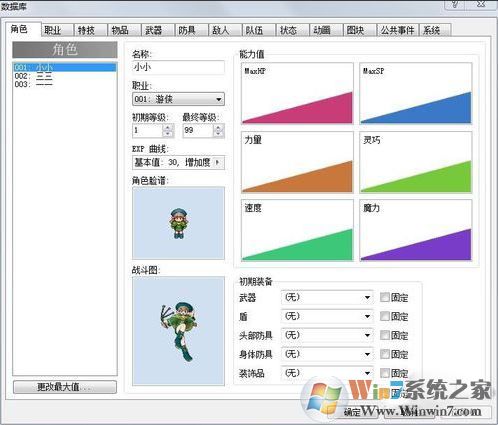Open the 敌人 tab
Image resolution: width=498 pixels, height=425 pixels.
click(x=225, y=30)
